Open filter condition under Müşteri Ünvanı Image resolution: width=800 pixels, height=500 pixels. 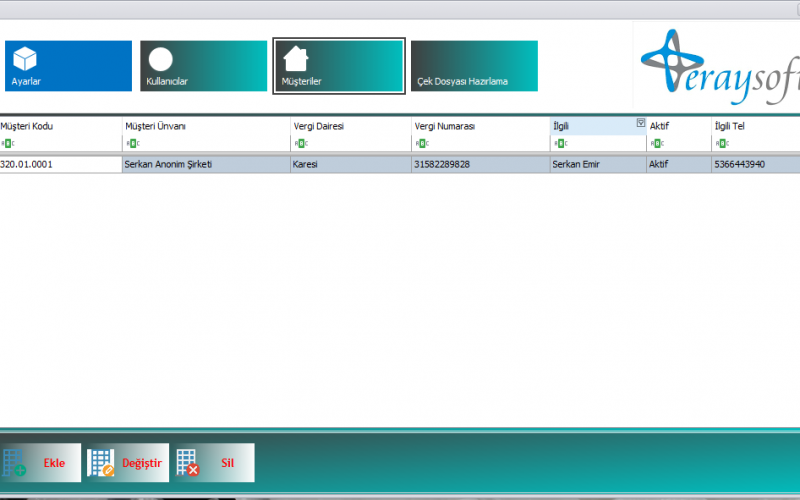coord(131,144)
